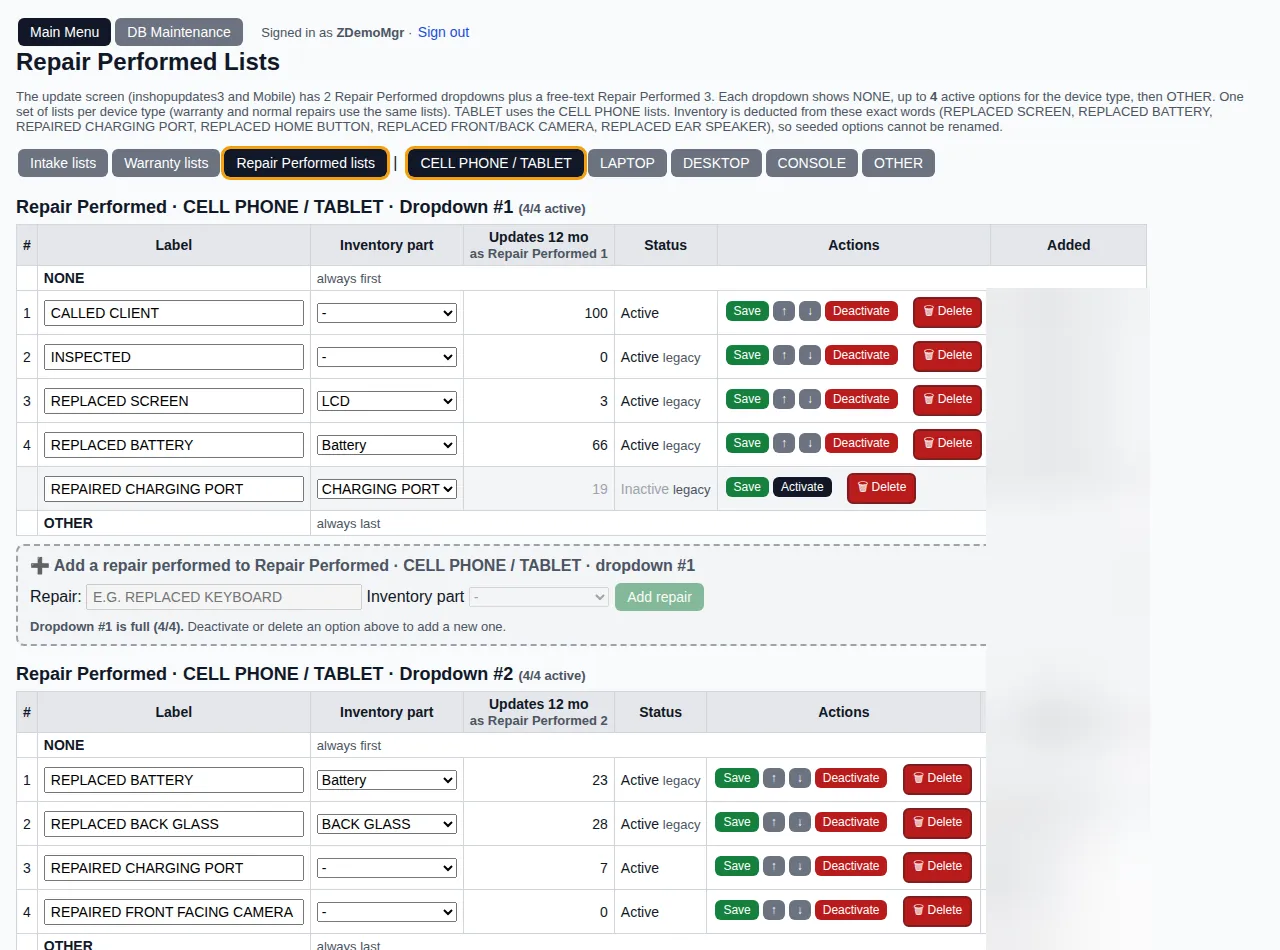Save the REPLACED SCREEN row
Viewport: 1280px width, 950px height.
coord(747,399)
